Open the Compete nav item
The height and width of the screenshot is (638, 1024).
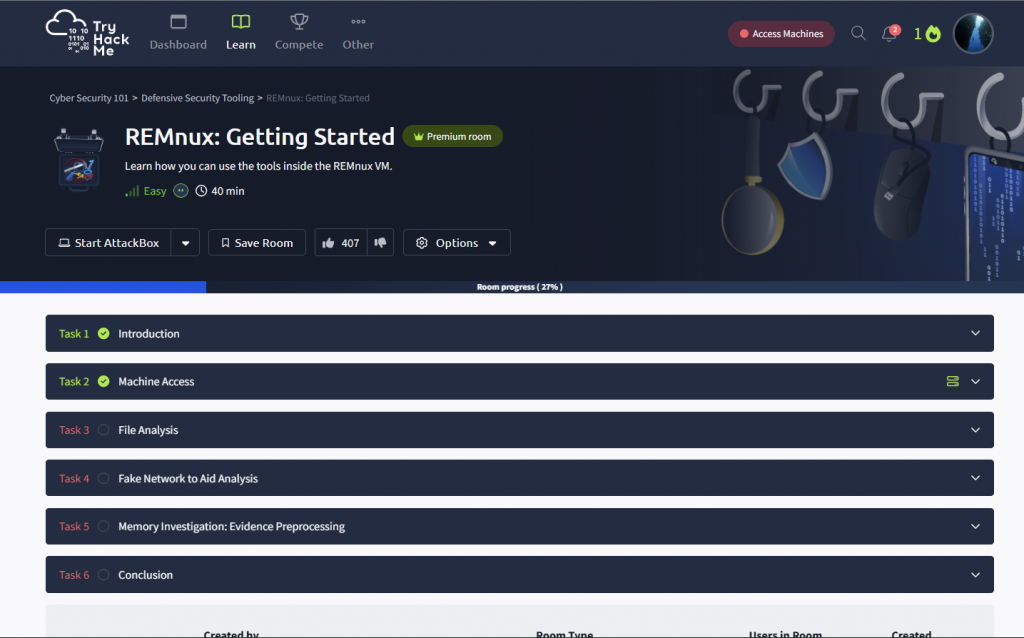coord(298,33)
